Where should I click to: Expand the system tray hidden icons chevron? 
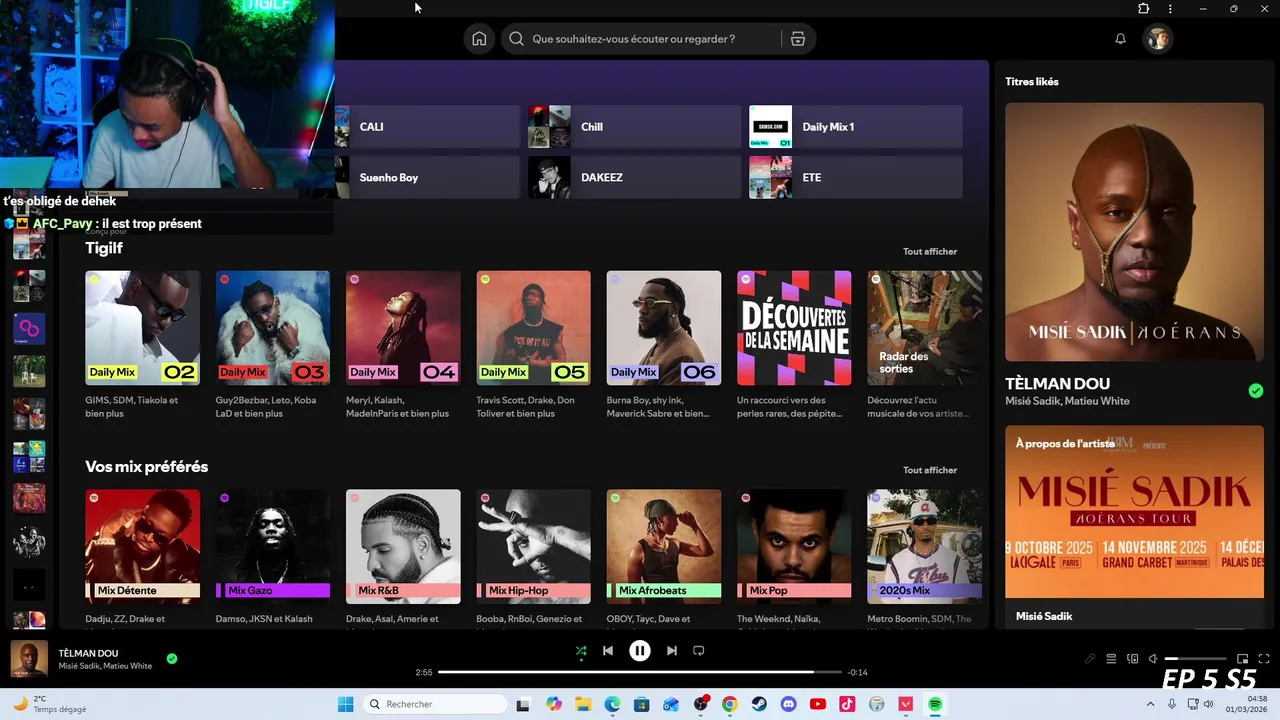[1150, 704]
